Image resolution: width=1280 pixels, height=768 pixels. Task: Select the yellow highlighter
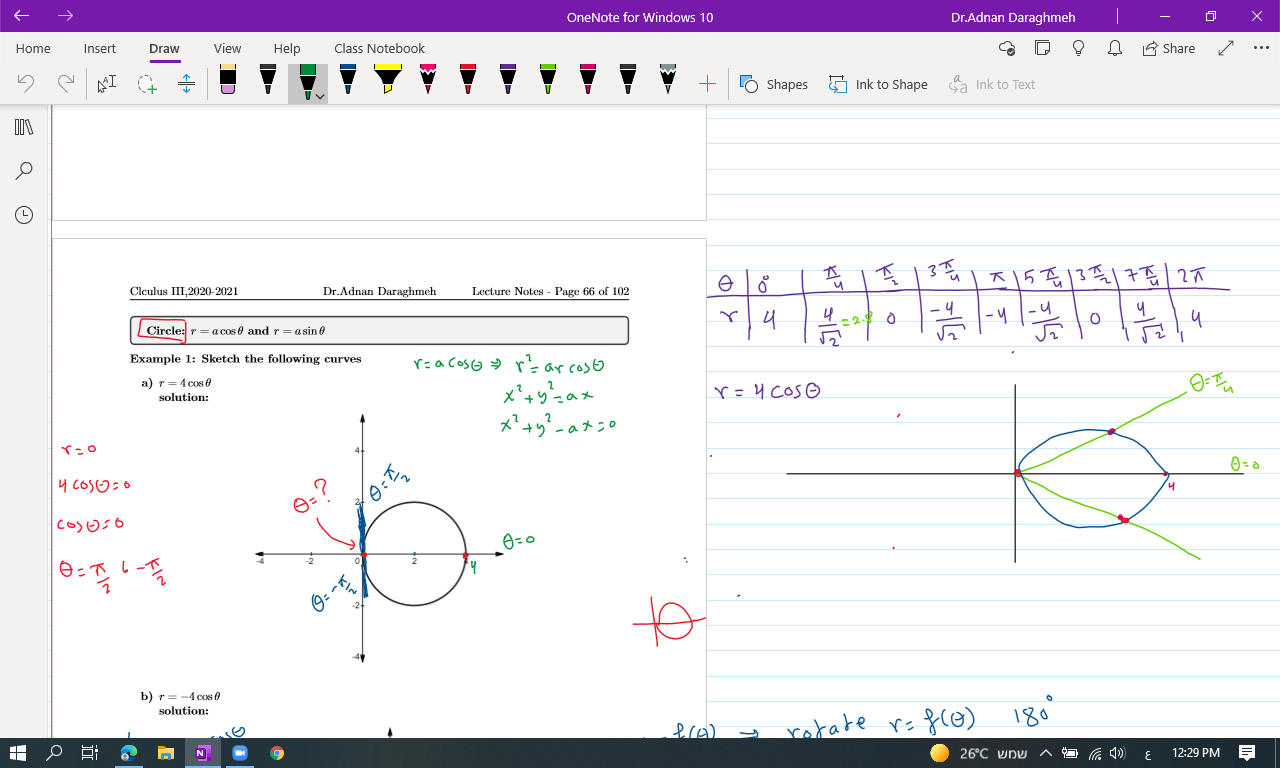tap(388, 80)
